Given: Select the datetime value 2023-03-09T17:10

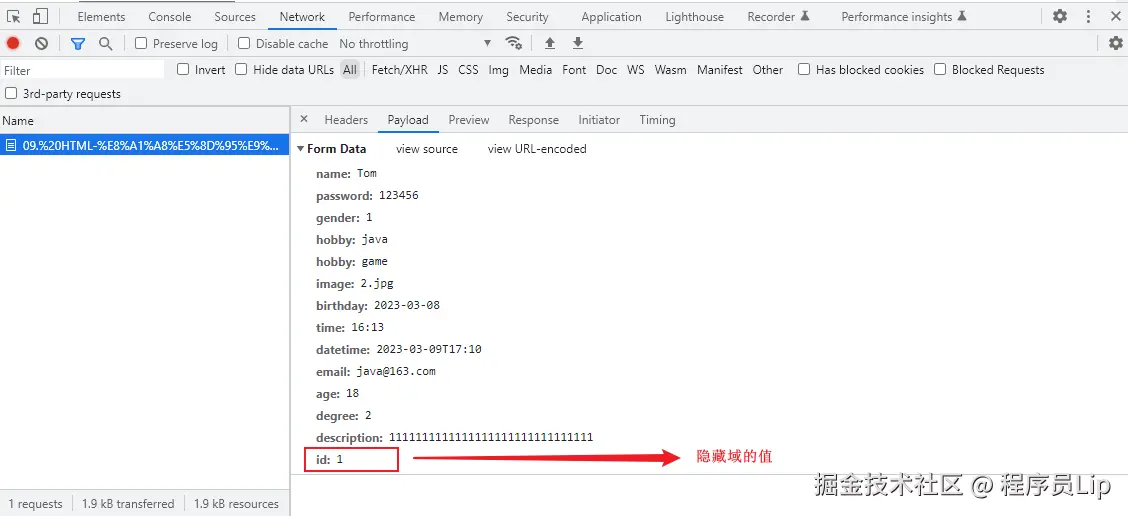Looking at the screenshot, I should pos(429,349).
